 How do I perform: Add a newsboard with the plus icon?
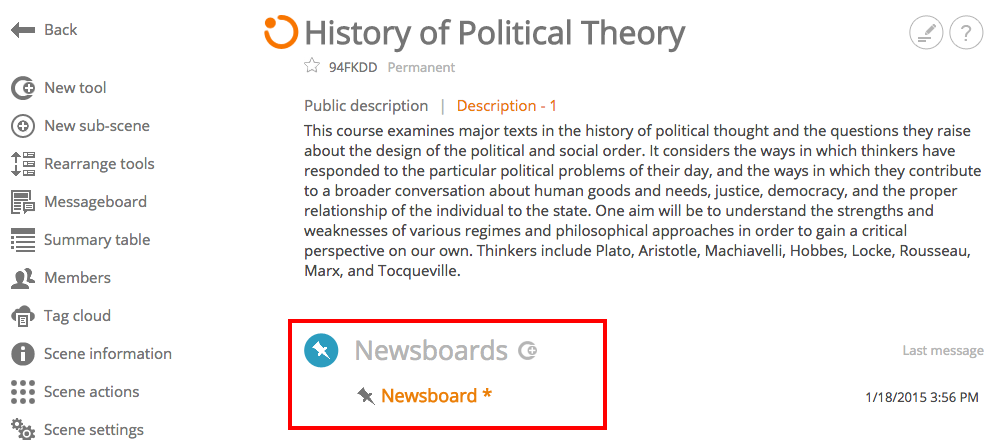[528, 350]
